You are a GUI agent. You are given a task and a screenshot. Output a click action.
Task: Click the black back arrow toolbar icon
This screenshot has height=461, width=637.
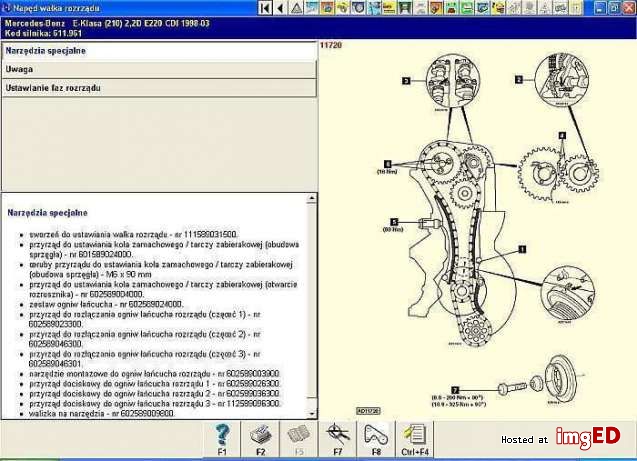pos(280,8)
